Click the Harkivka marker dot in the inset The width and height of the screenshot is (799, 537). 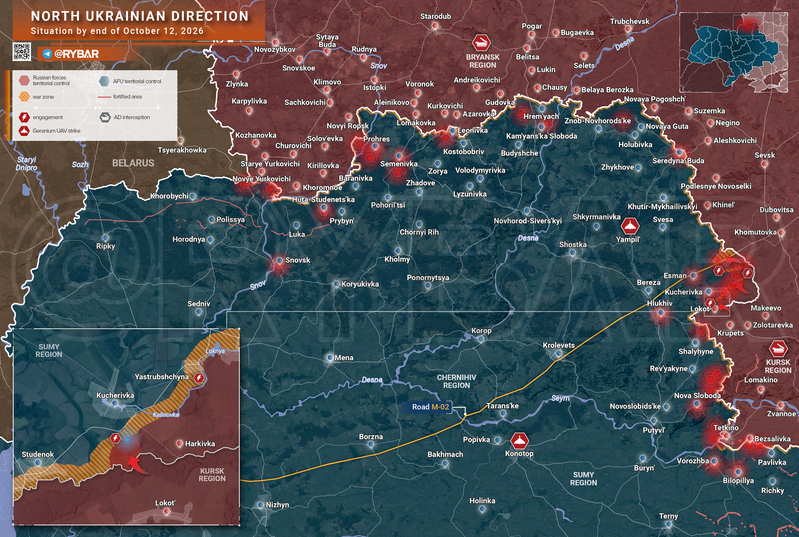click(179, 444)
